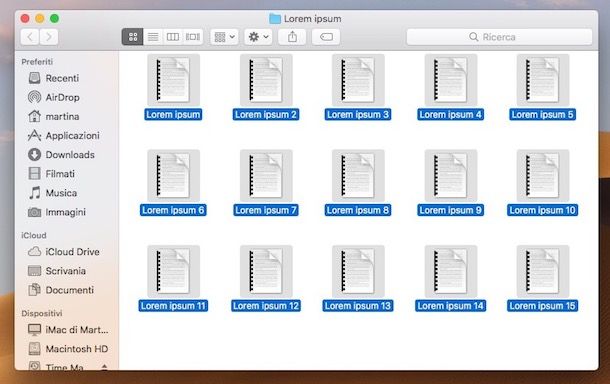Select the Lorem ipsum 6 file icon
This screenshot has width=610, height=384.
coord(174,175)
